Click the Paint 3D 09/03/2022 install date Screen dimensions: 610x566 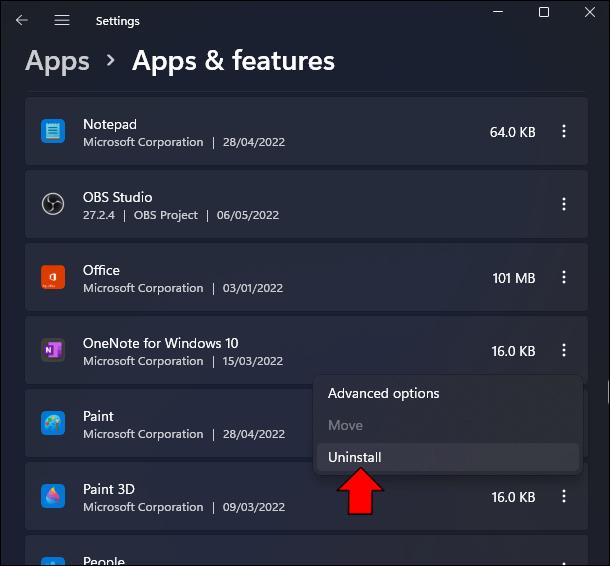[x=254, y=507]
